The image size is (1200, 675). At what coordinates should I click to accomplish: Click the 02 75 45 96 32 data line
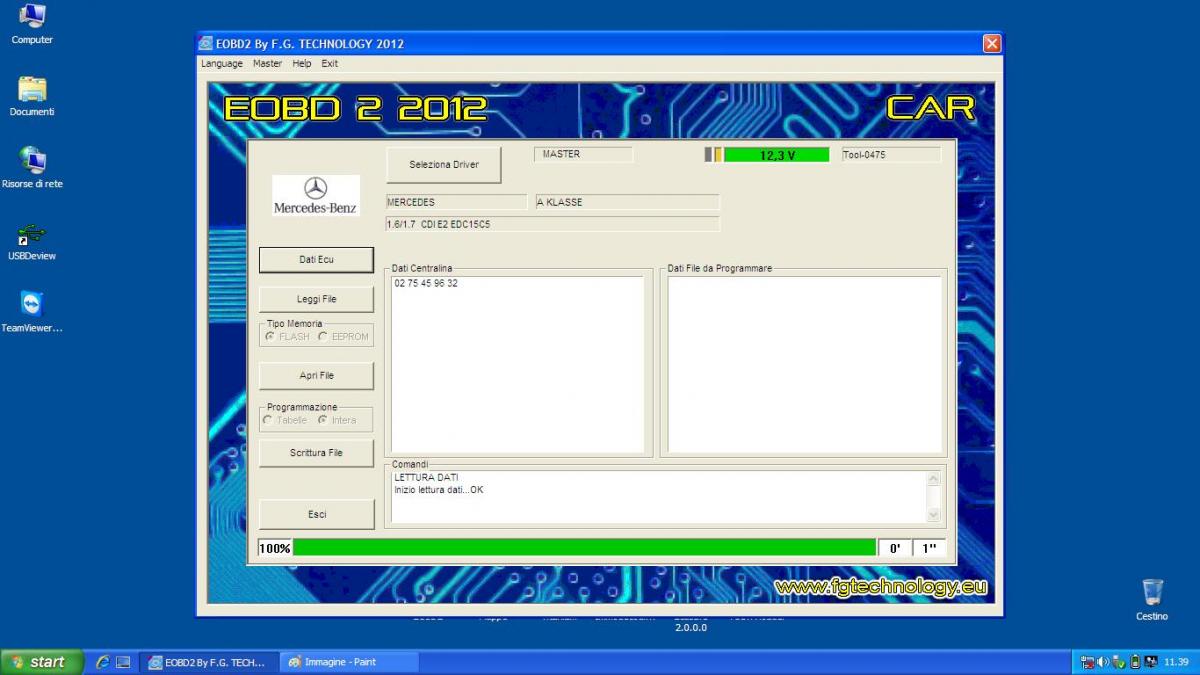[426, 284]
